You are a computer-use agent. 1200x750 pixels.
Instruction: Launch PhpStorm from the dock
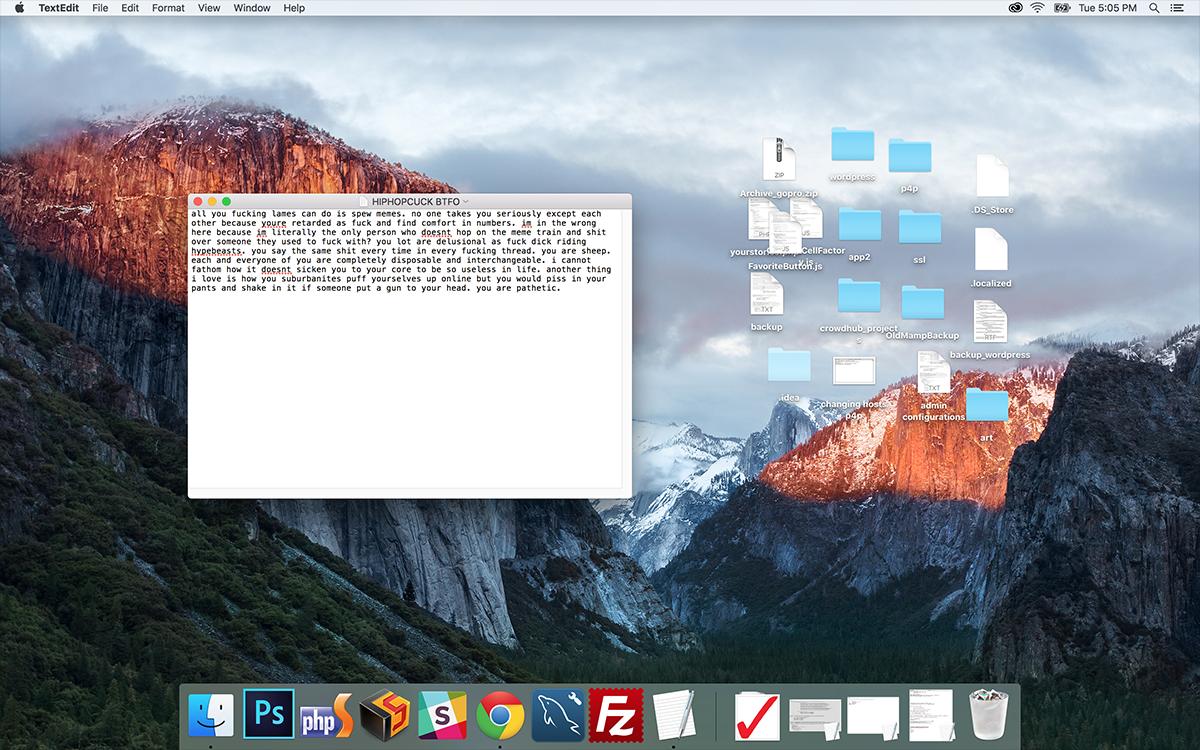point(327,714)
